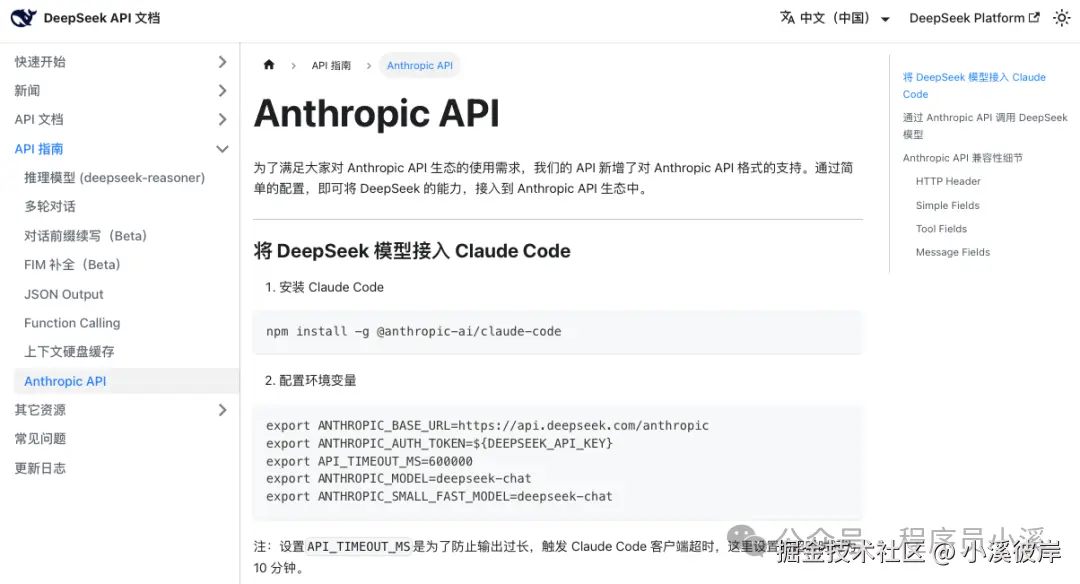1080x584 pixels.
Task: Click the Anthropic API page heading
Action: pyautogui.click(x=376, y=113)
